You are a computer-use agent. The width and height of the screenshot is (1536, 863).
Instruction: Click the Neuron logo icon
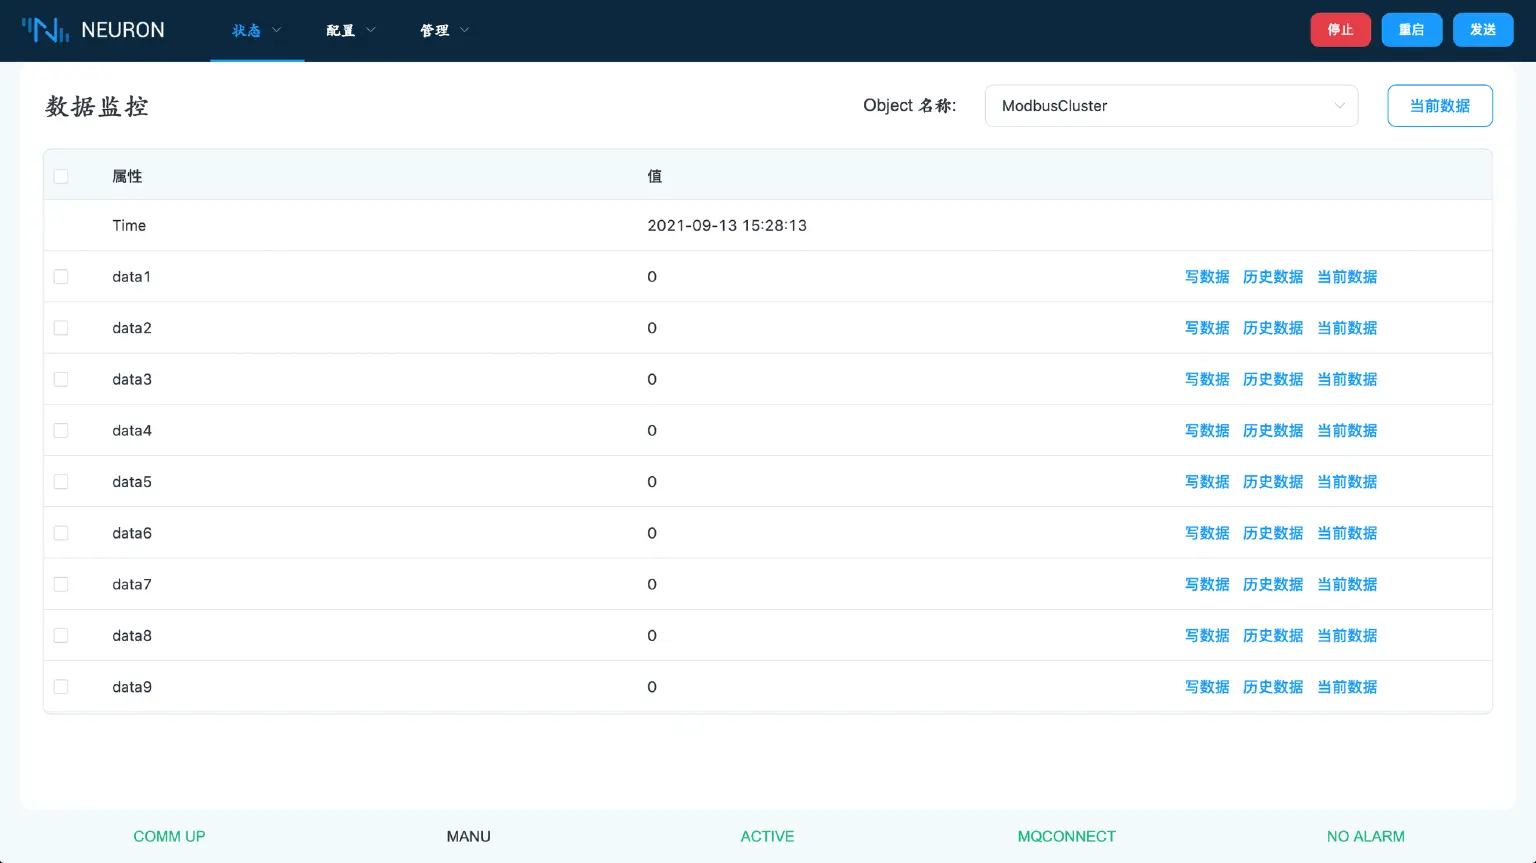coord(46,30)
